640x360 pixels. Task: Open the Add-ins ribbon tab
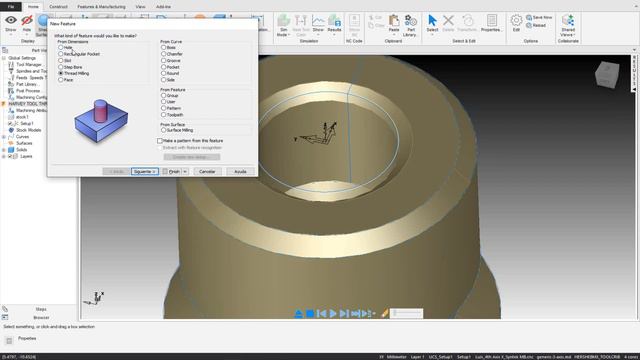[x=163, y=7]
